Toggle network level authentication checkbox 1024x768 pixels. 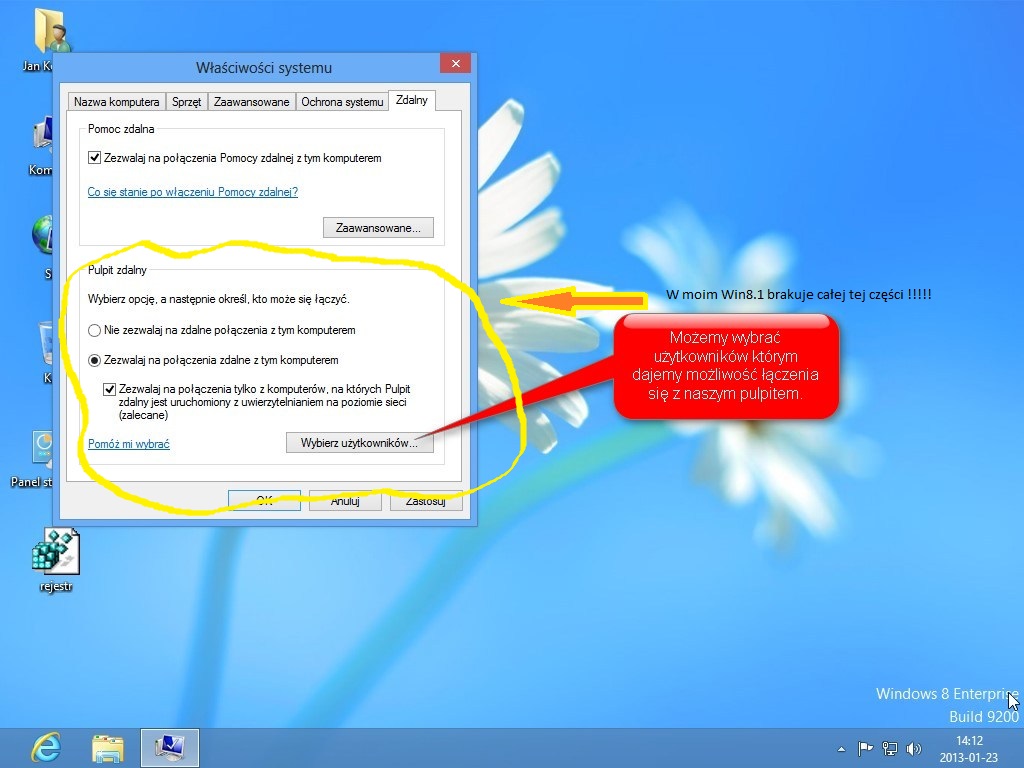[109, 389]
